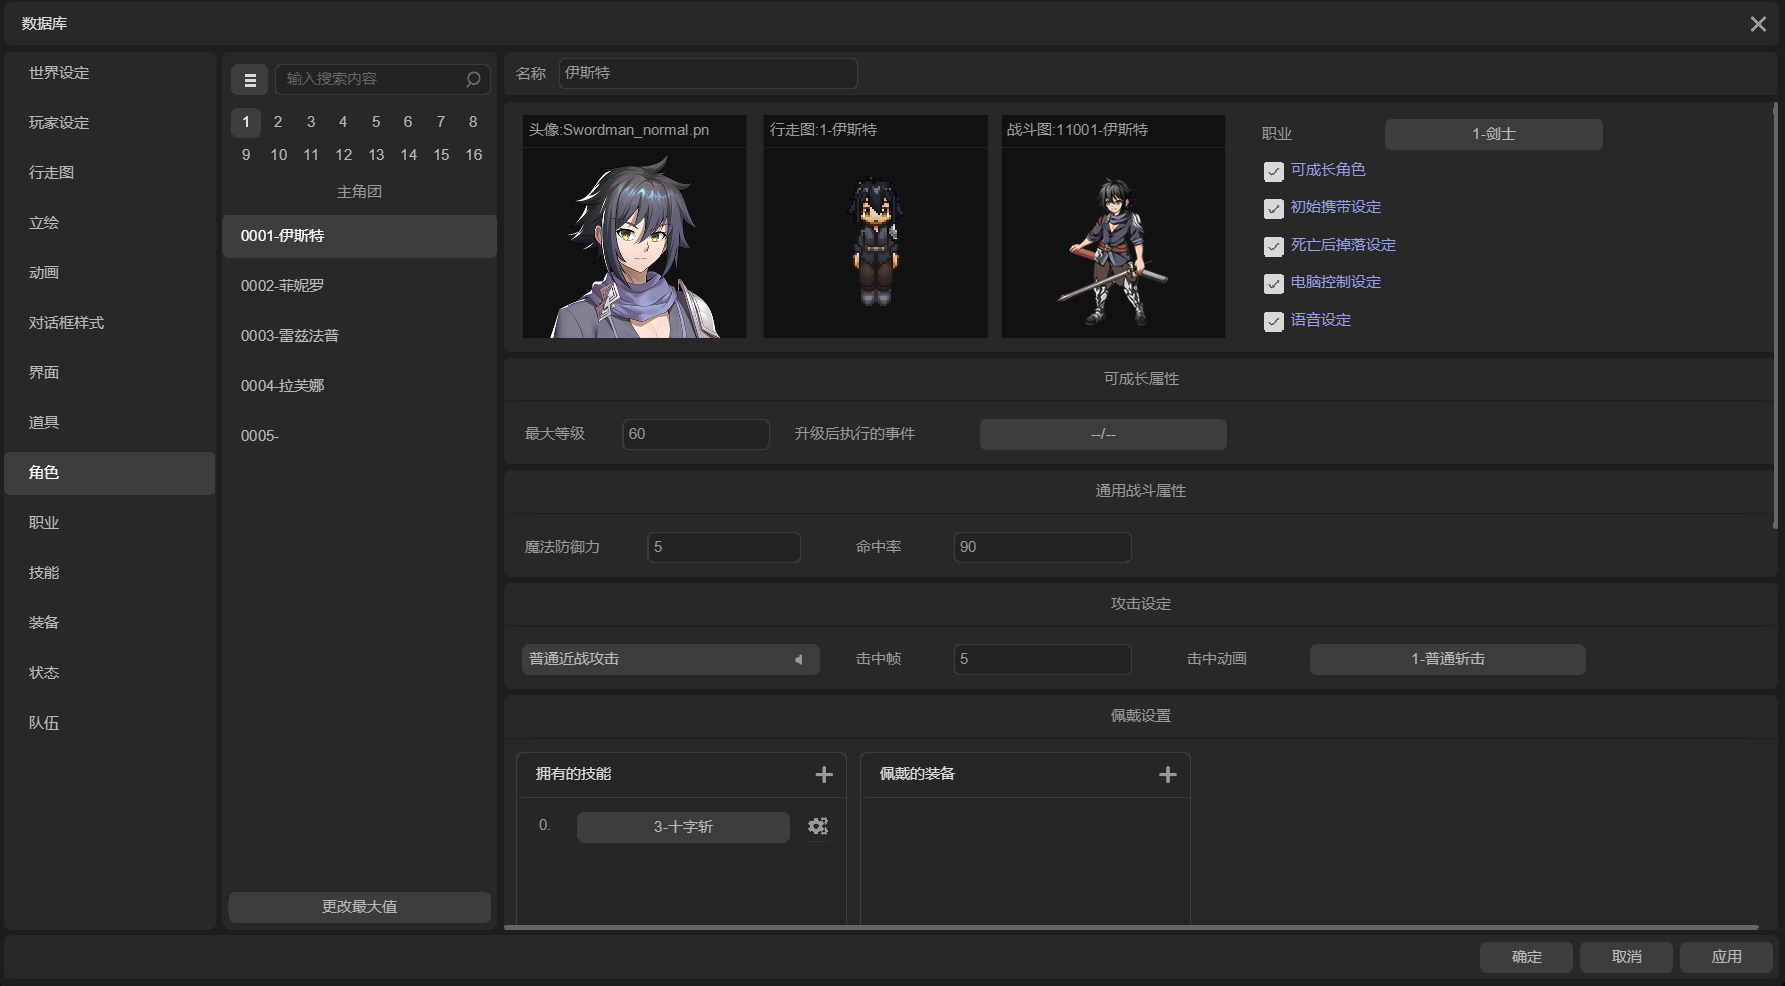Click the 行走图 1-伊斯特 sprite thumbnail
Image resolution: width=1785 pixels, height=986 pixels.
pyautogui.click(x=875, y=226)
